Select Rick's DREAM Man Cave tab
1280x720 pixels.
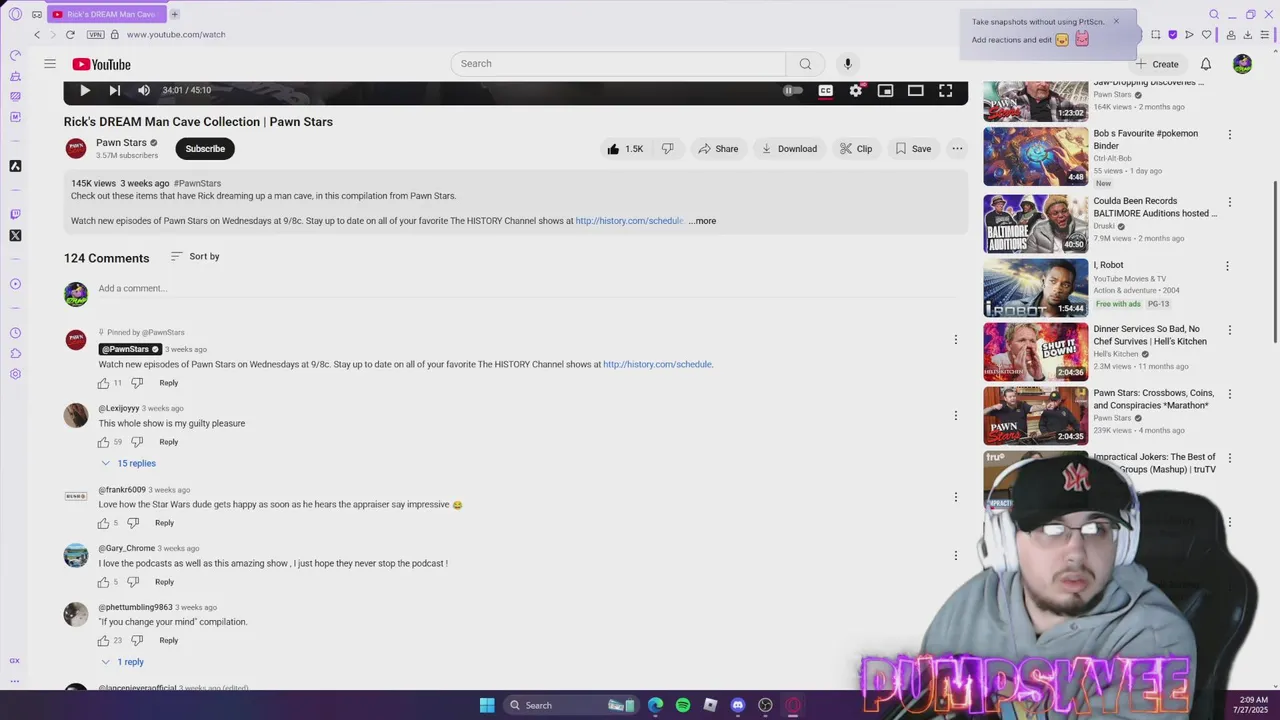point(105,14)
